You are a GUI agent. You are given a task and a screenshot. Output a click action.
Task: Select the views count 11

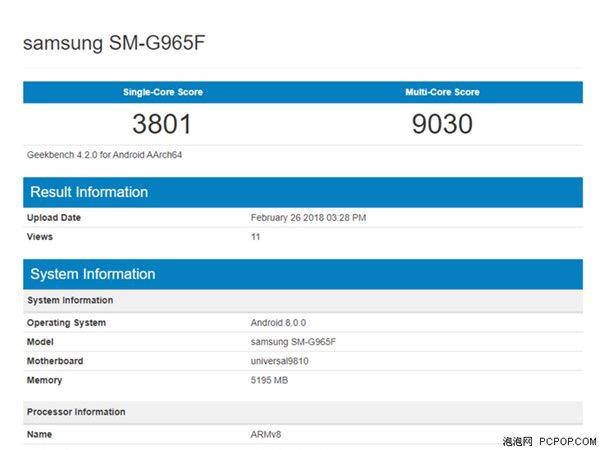click(x=256, y=237)
